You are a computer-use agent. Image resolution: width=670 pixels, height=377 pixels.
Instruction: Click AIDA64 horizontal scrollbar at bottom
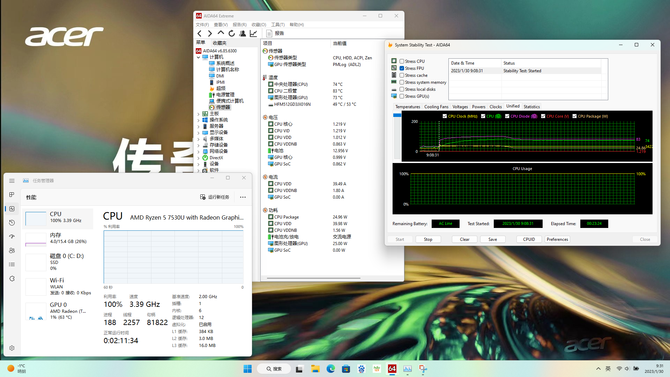(314, 278)
